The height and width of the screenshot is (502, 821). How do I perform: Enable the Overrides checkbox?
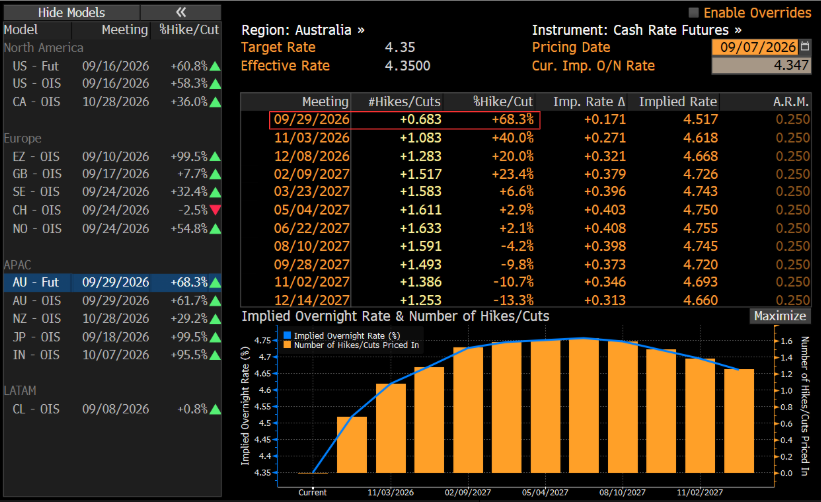(x=694, y=13)
